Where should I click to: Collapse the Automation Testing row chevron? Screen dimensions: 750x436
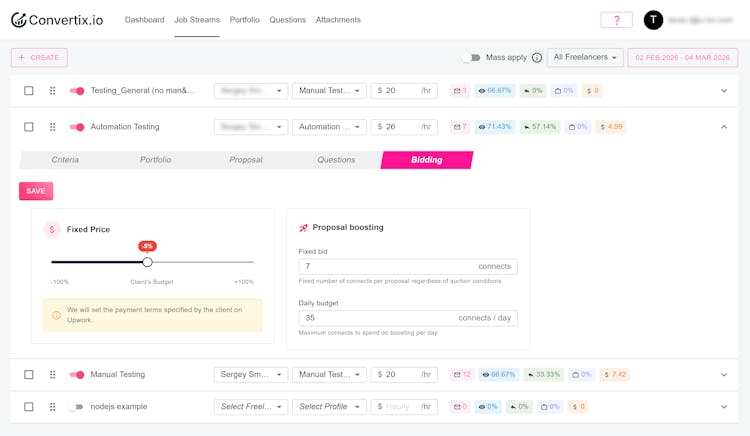coord(724,127)
